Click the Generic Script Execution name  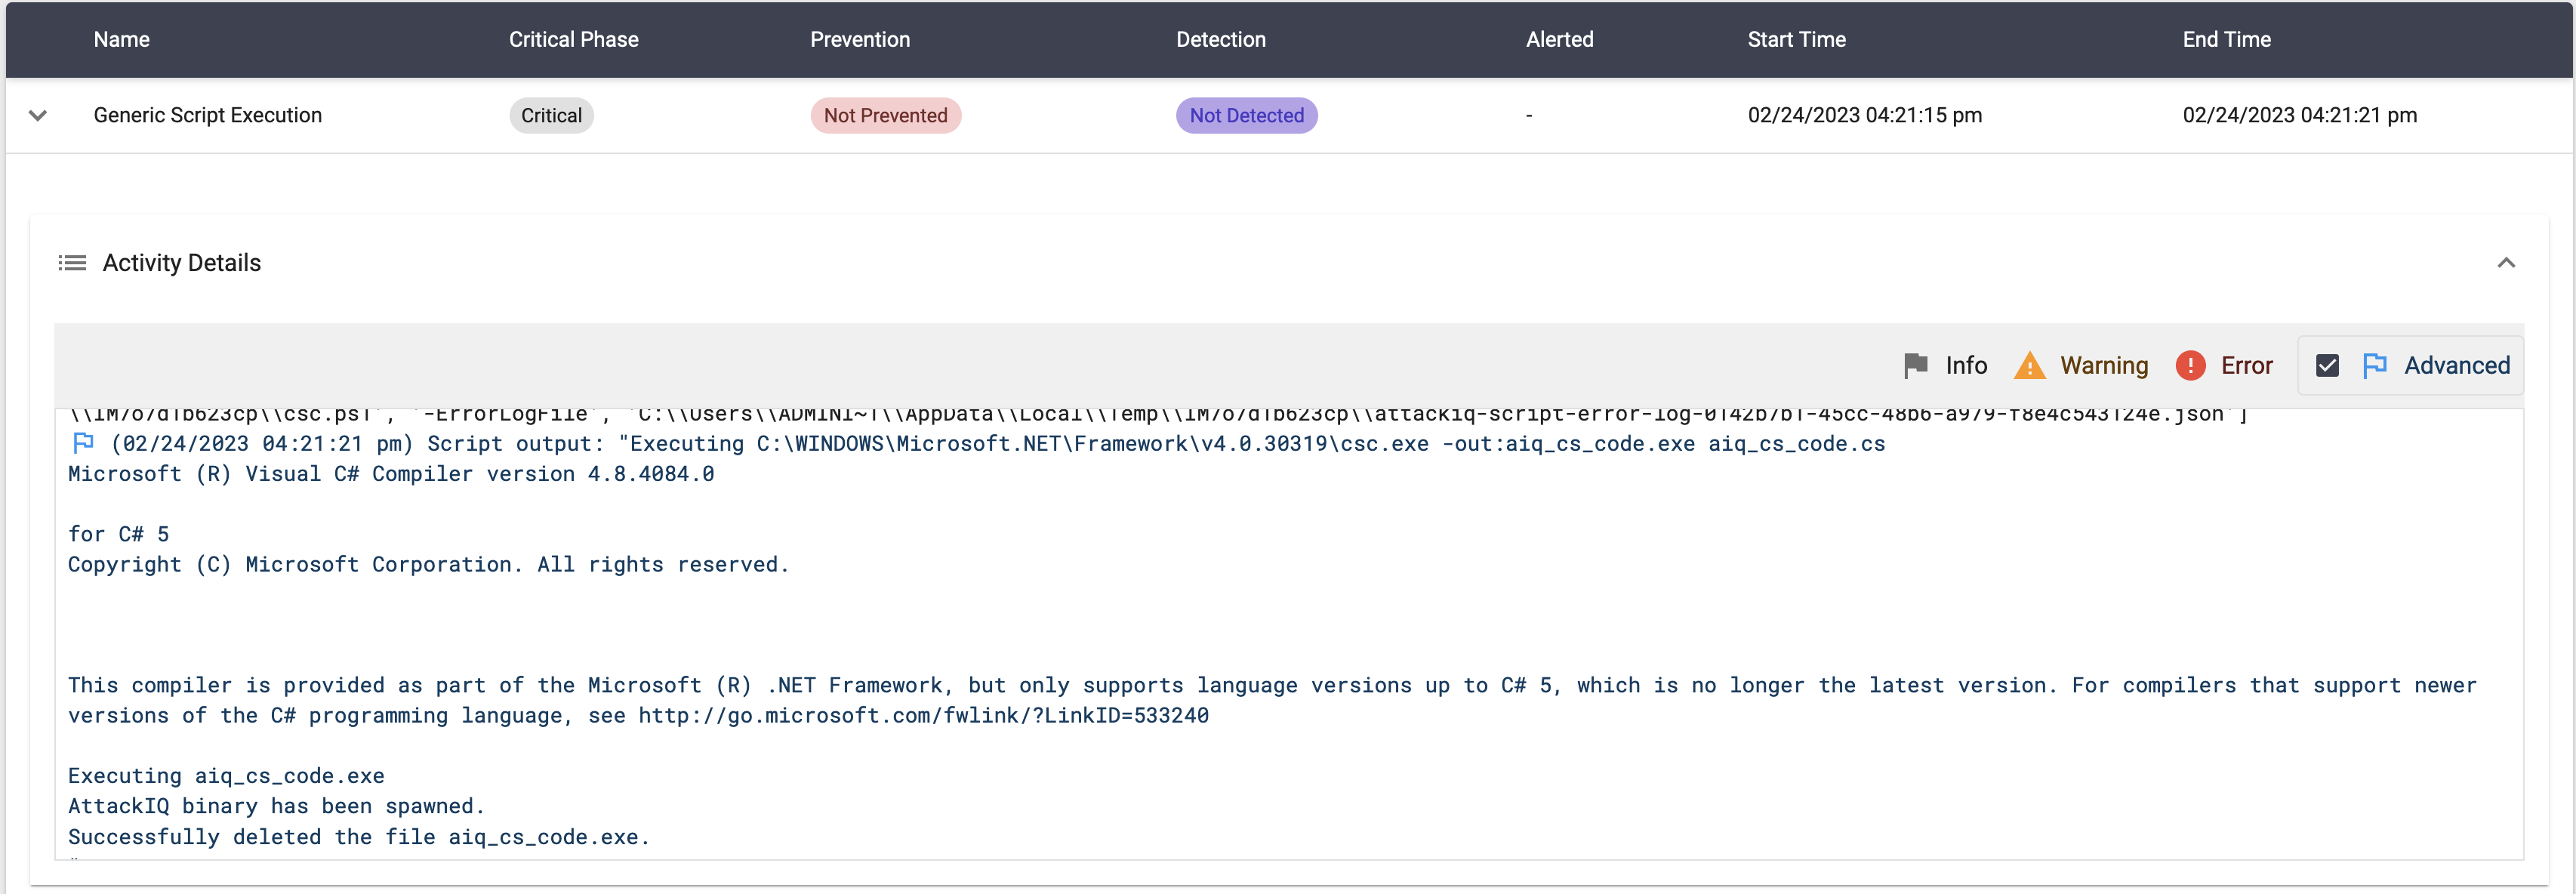pos(208,116)
